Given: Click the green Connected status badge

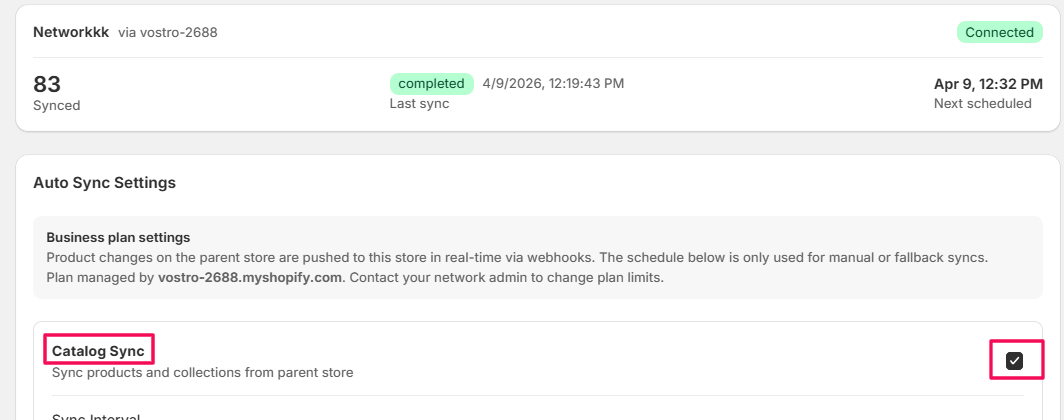Looking at the screenshot, I should pos(999,32).
